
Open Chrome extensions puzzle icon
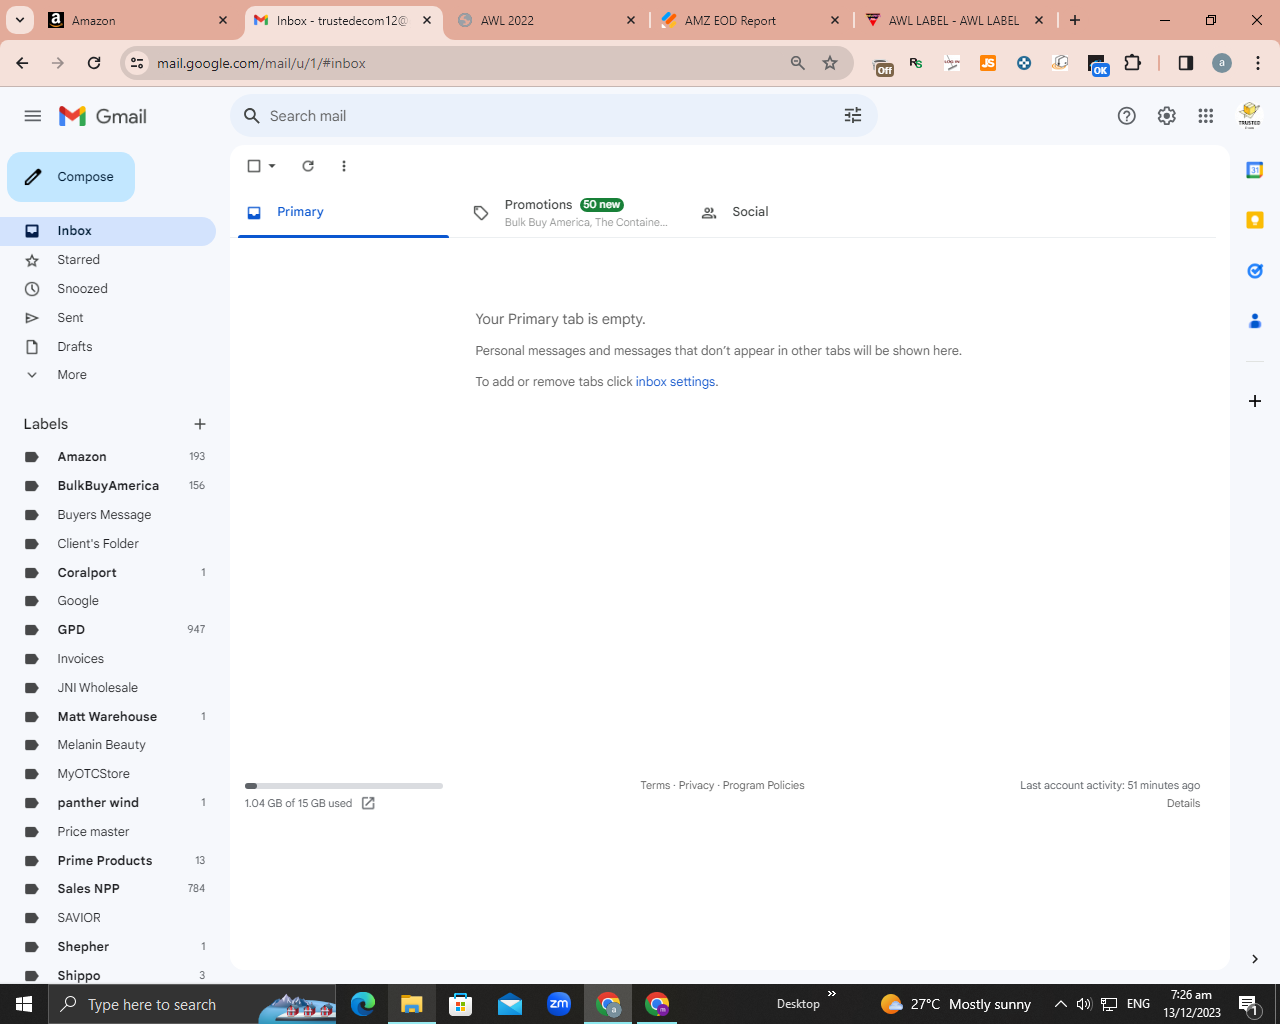(1132, 63)
